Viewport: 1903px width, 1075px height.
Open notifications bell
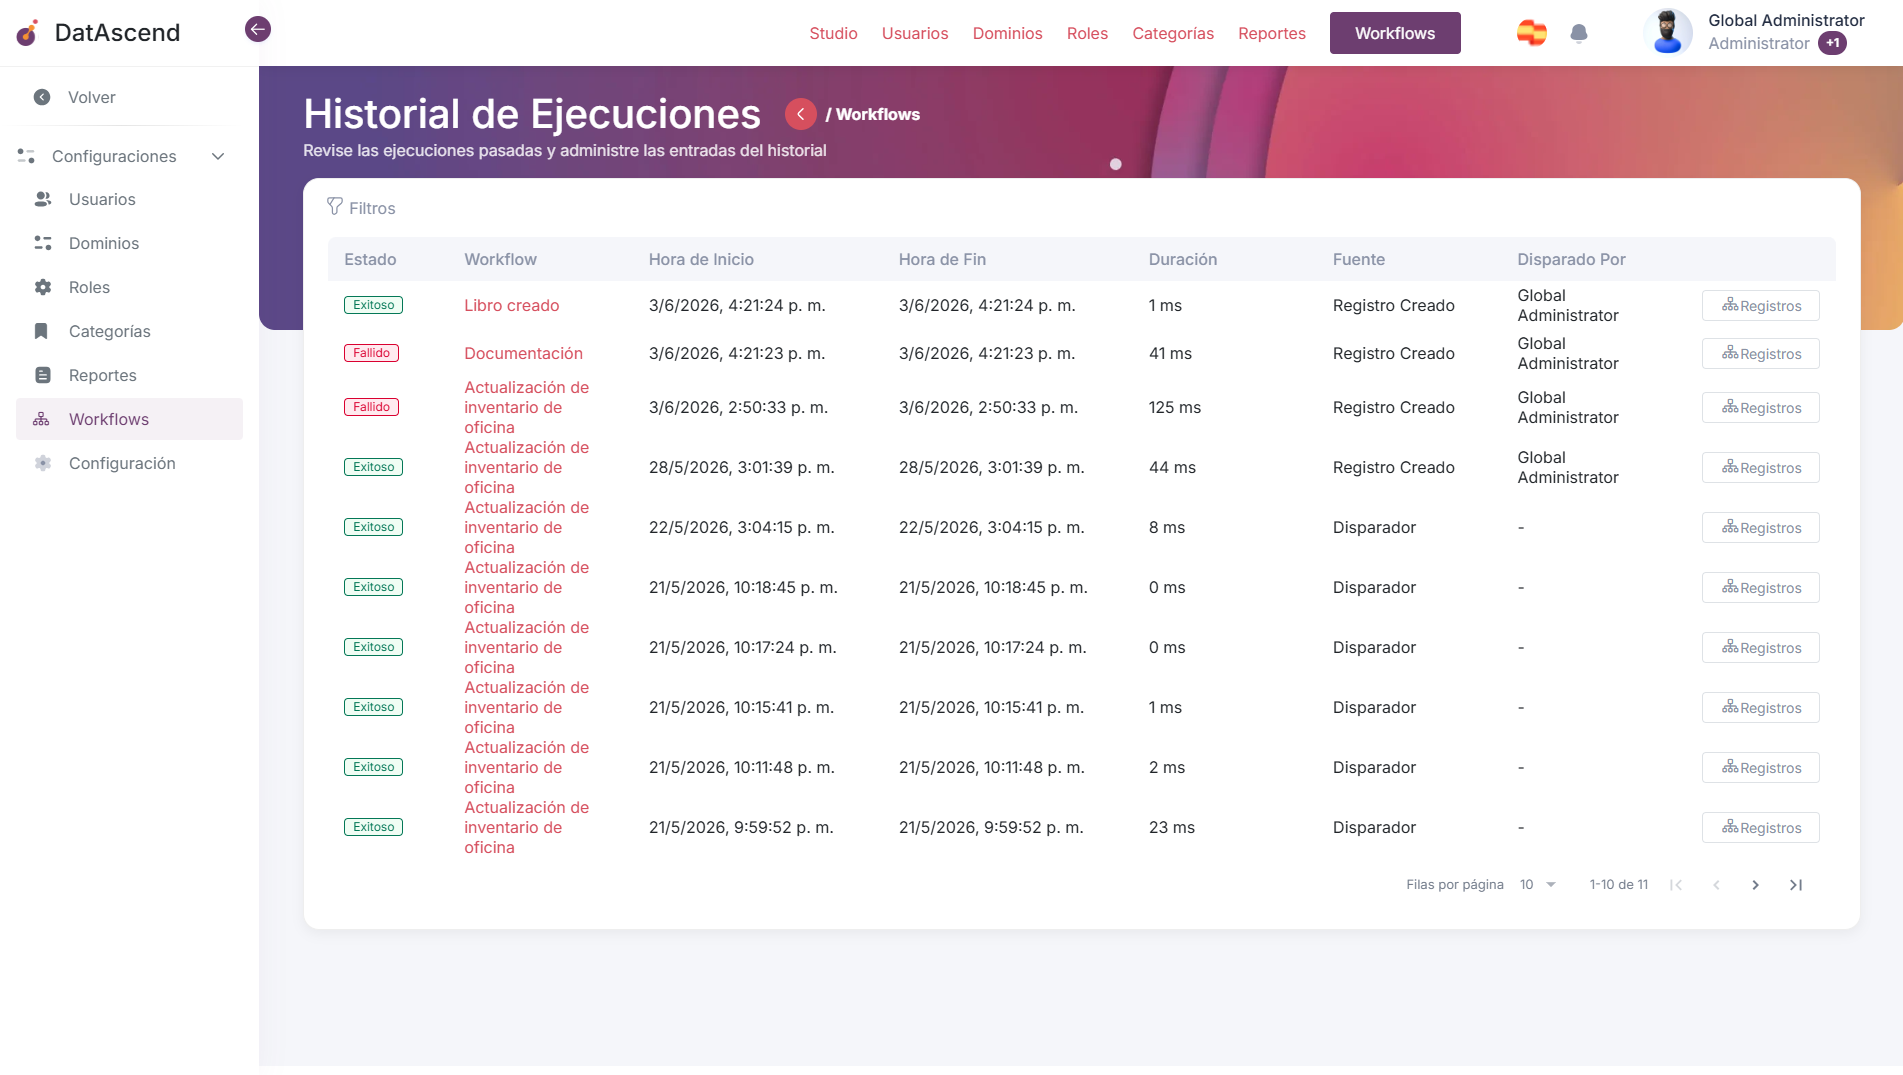point(1579,33)
